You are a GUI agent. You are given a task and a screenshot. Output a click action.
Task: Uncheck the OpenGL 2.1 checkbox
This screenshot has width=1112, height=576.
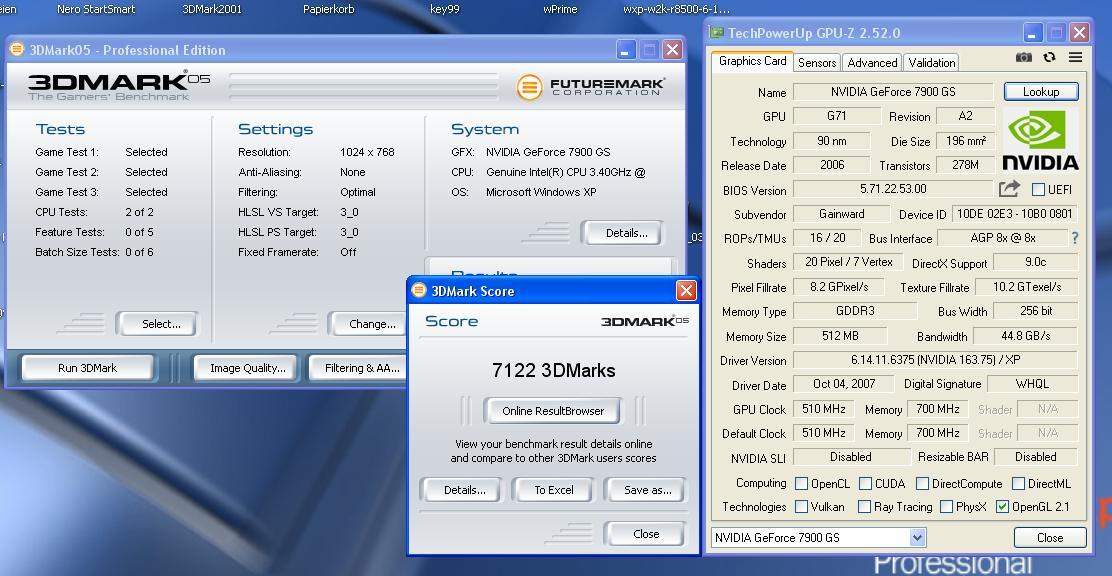1002,507
